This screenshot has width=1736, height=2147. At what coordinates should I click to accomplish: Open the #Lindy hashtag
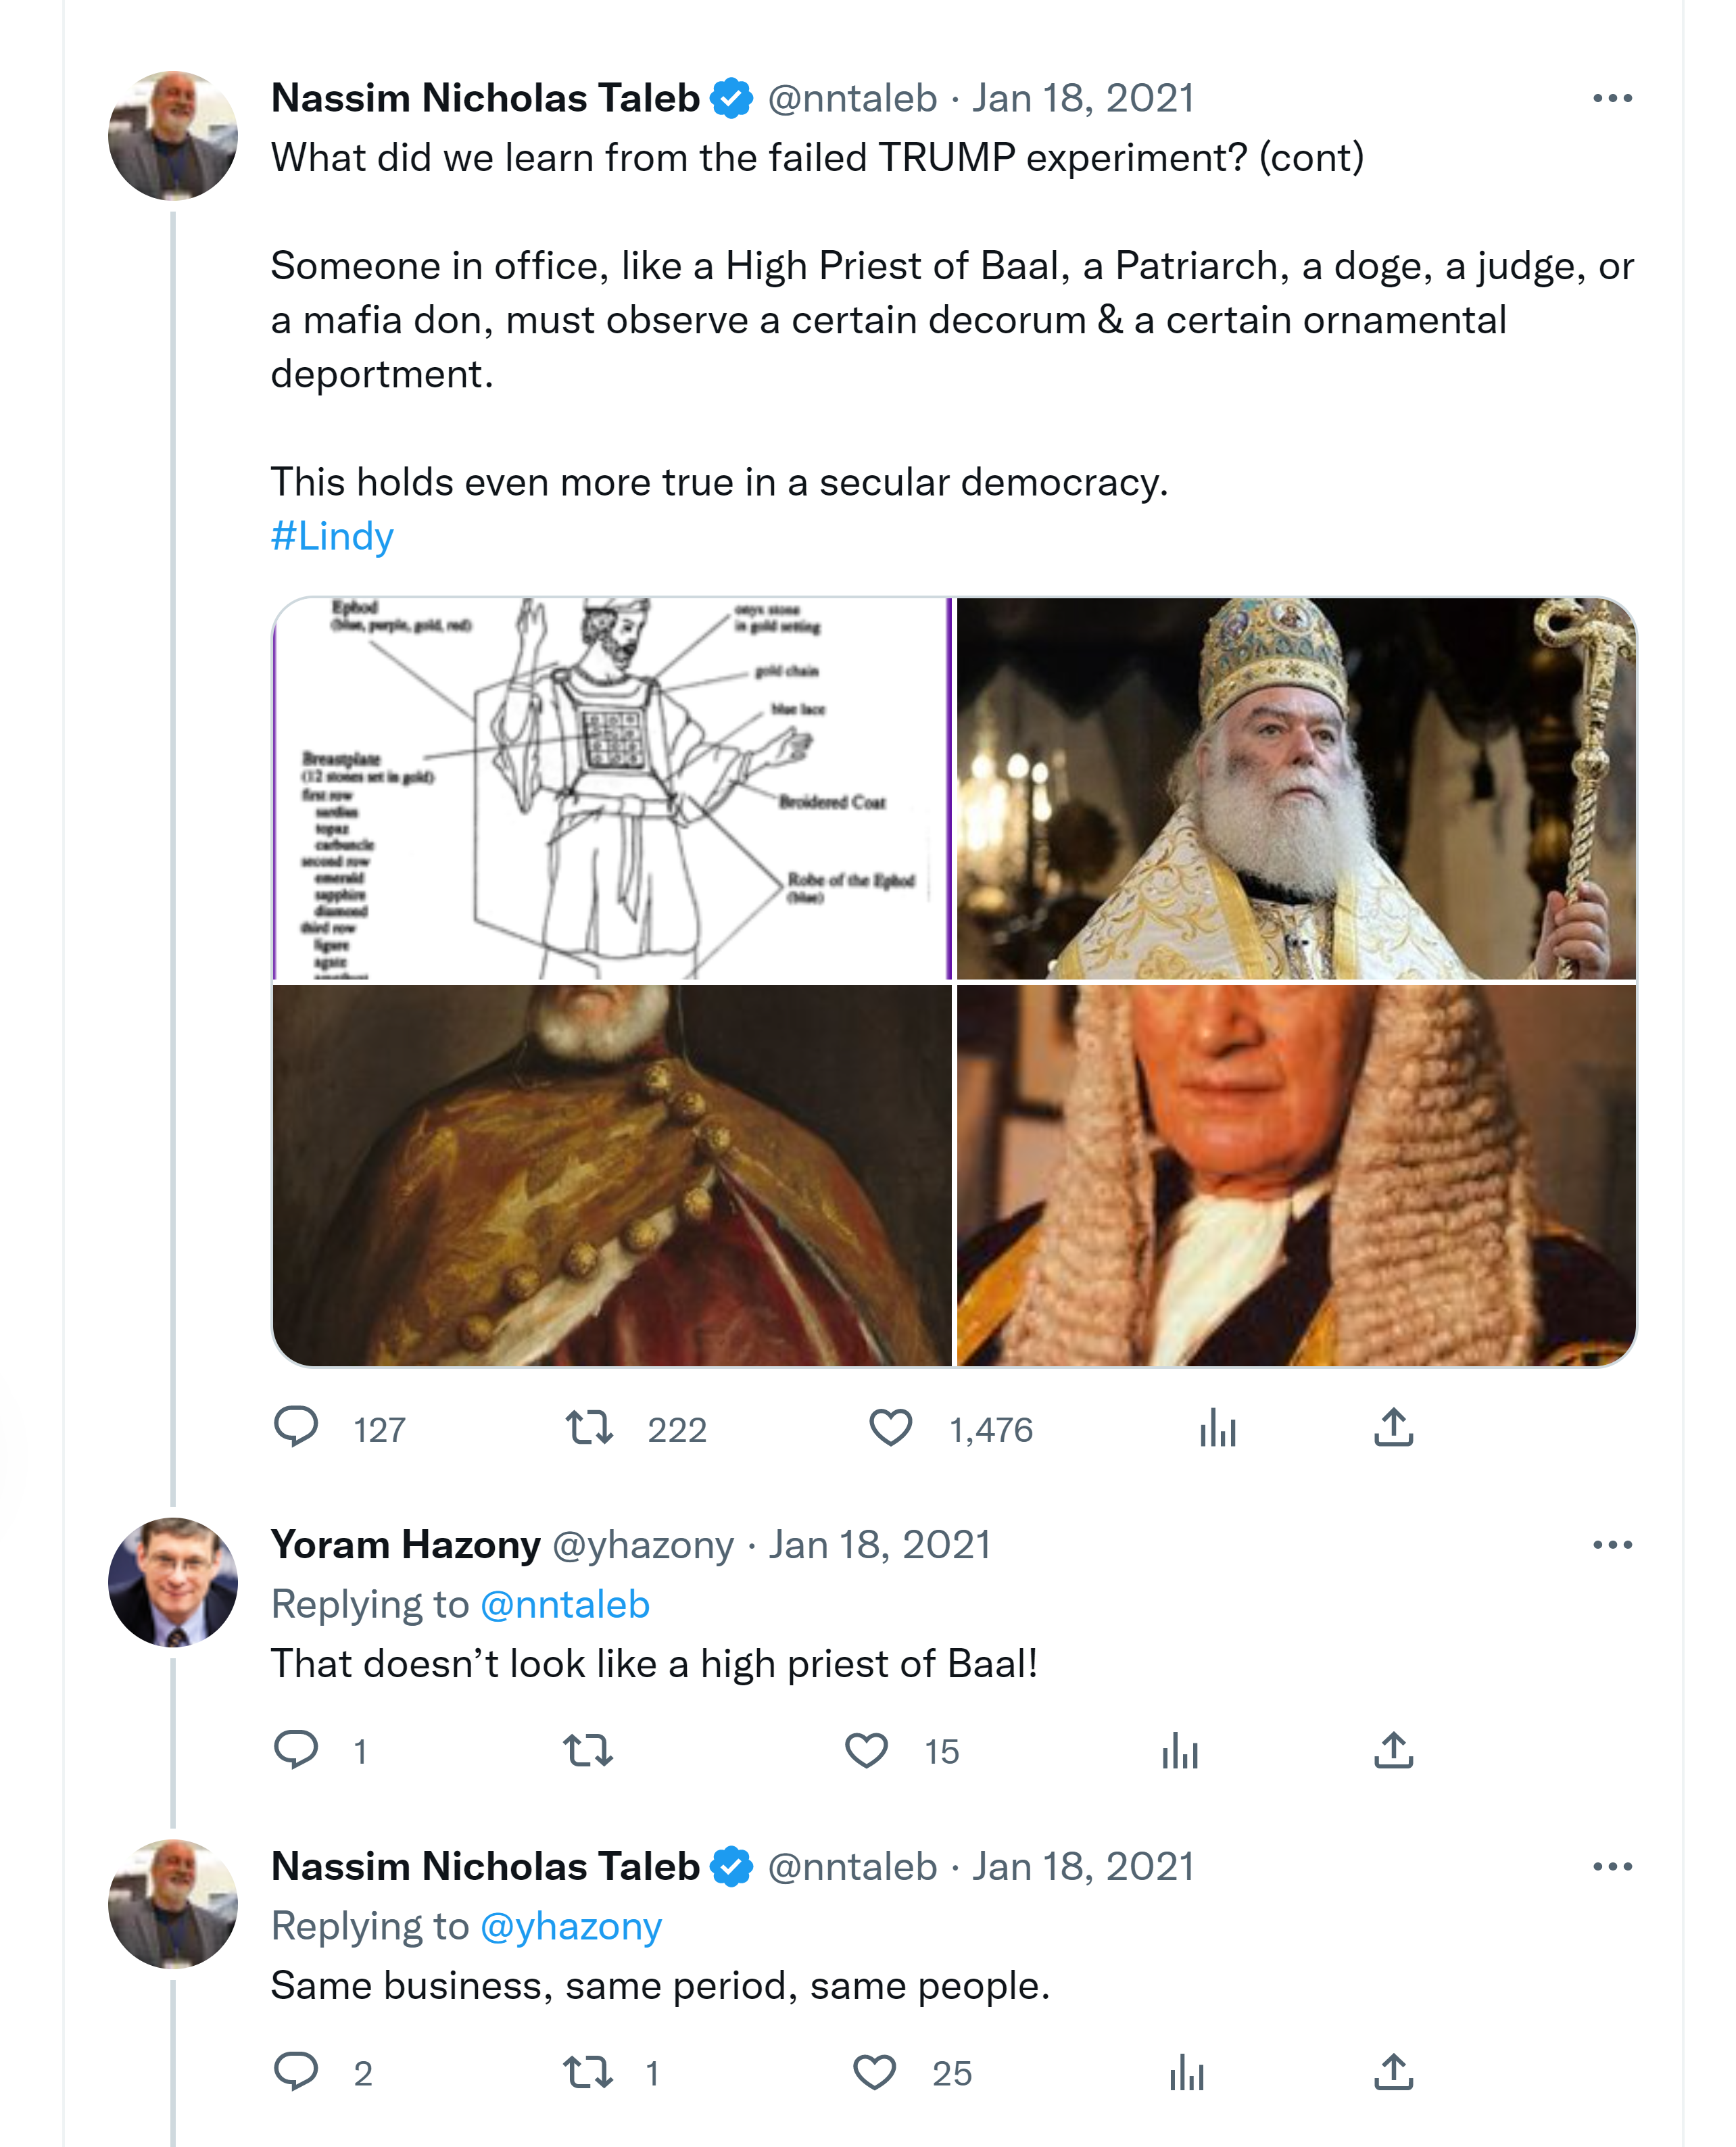click(332, 536)
